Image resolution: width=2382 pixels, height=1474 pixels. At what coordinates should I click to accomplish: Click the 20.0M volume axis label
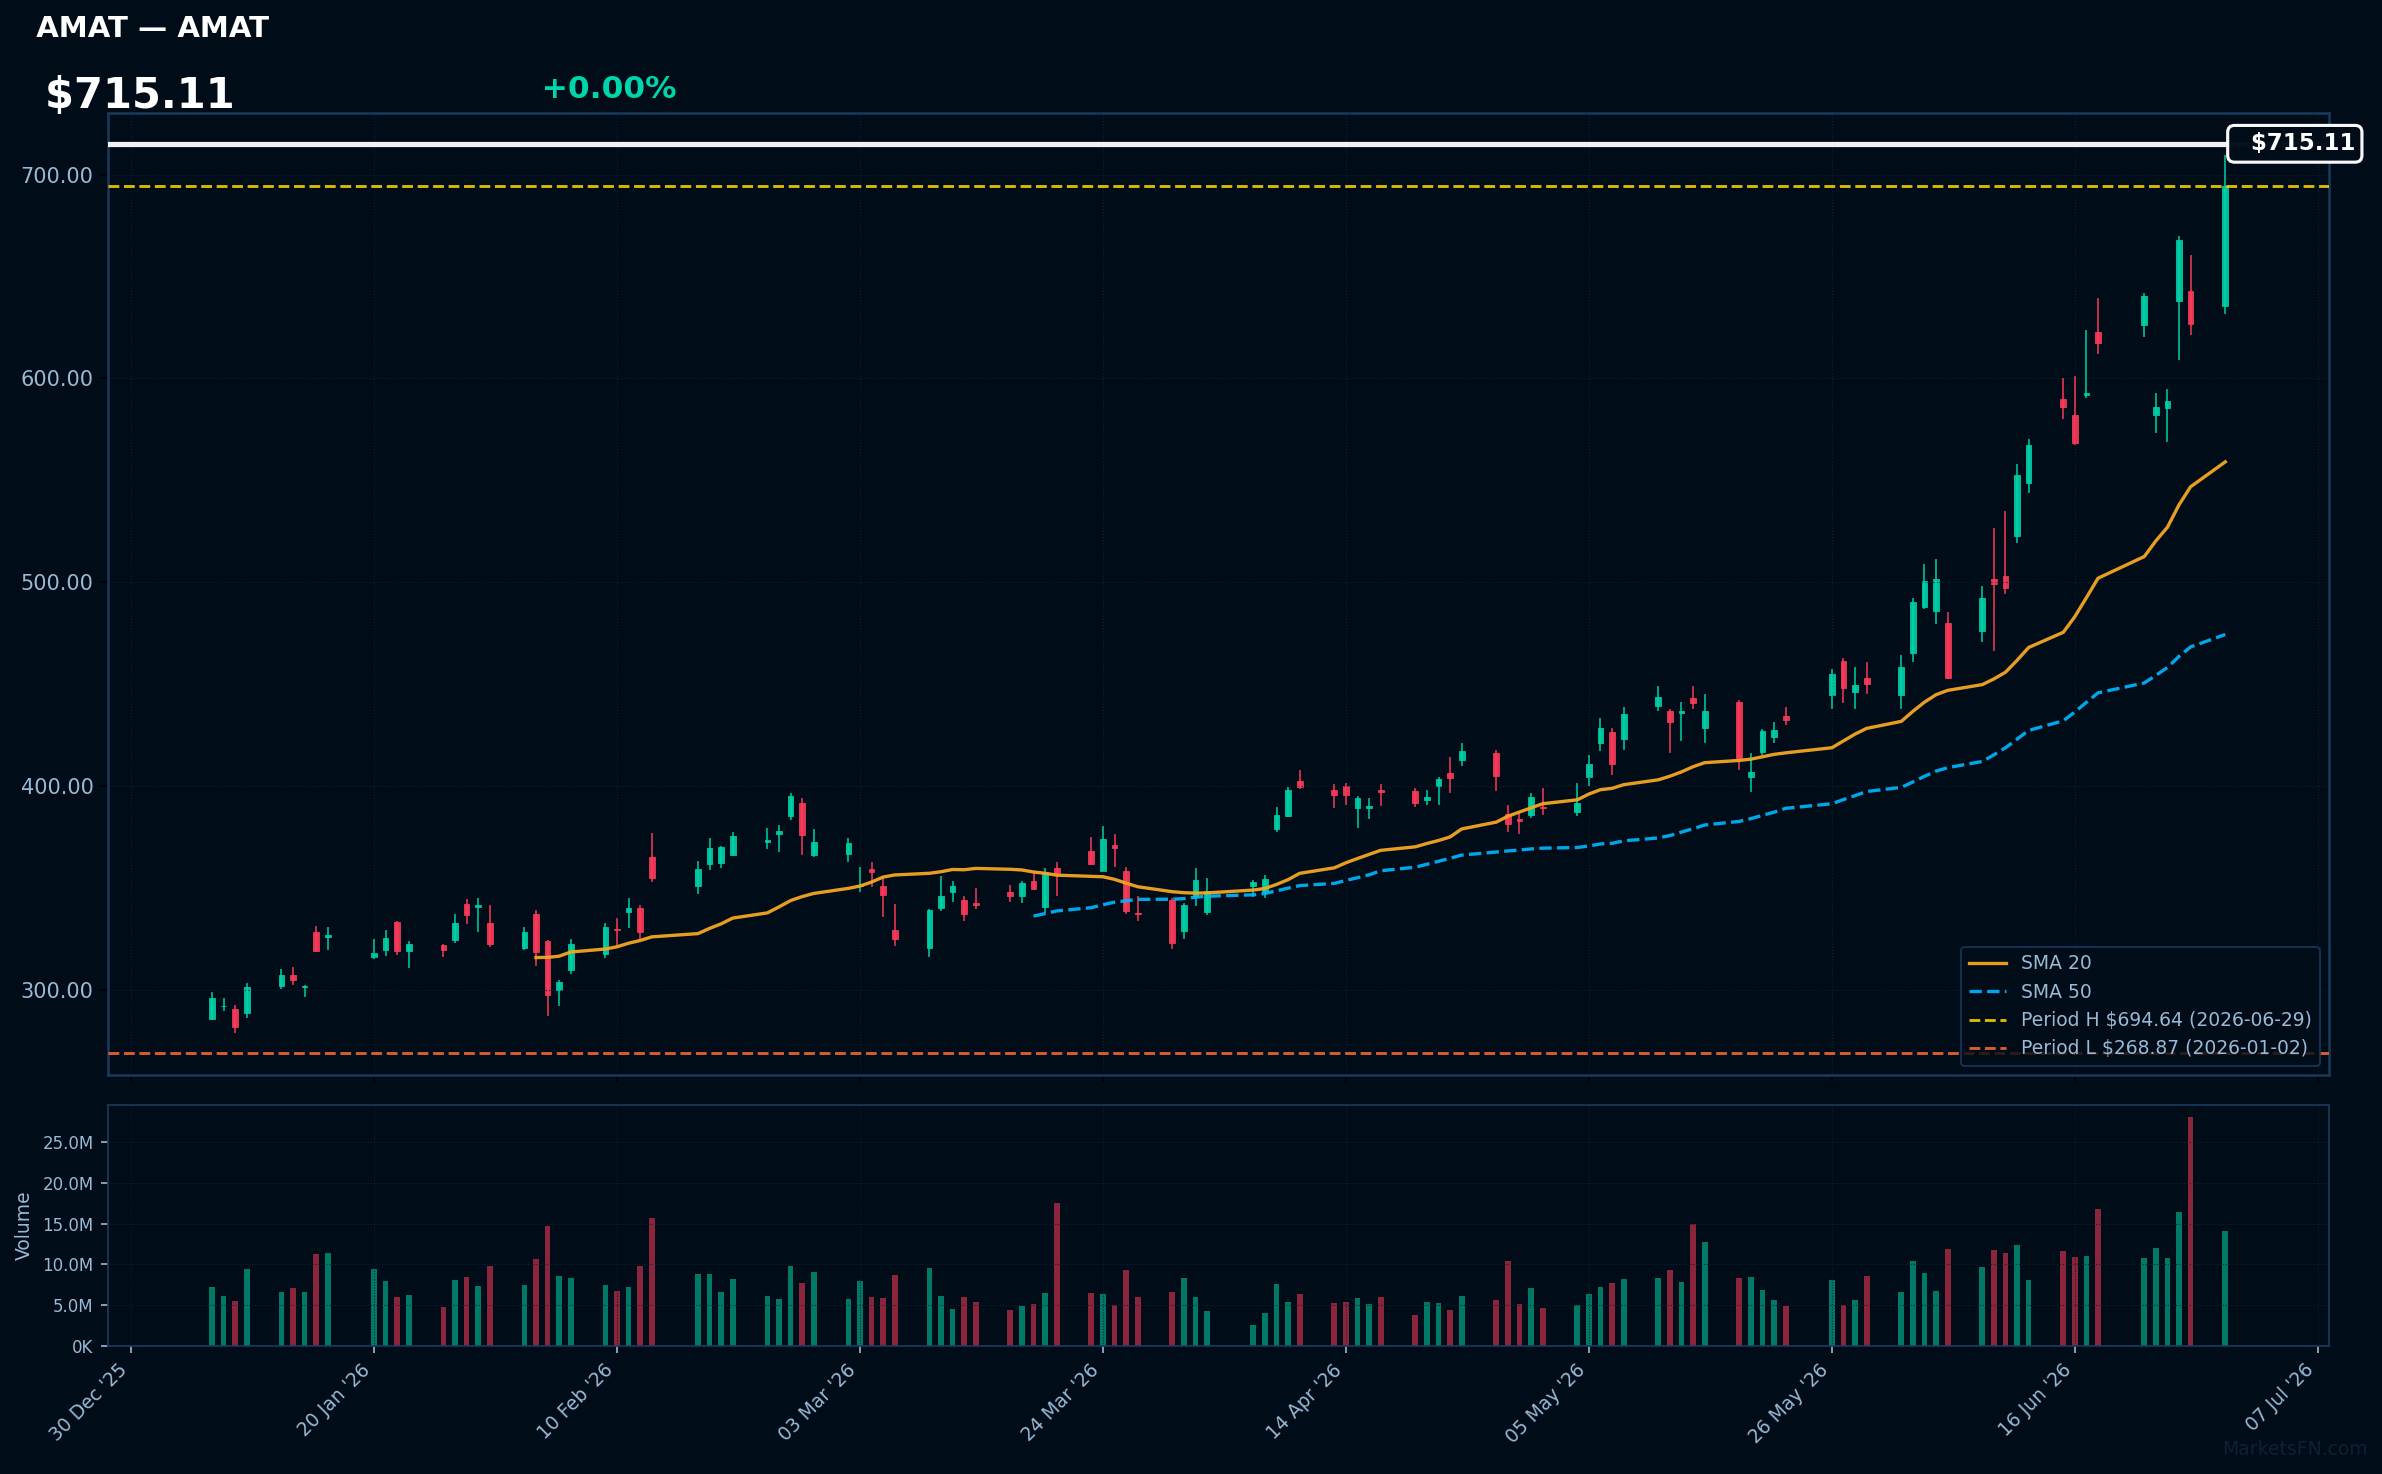coord(68,1184)
